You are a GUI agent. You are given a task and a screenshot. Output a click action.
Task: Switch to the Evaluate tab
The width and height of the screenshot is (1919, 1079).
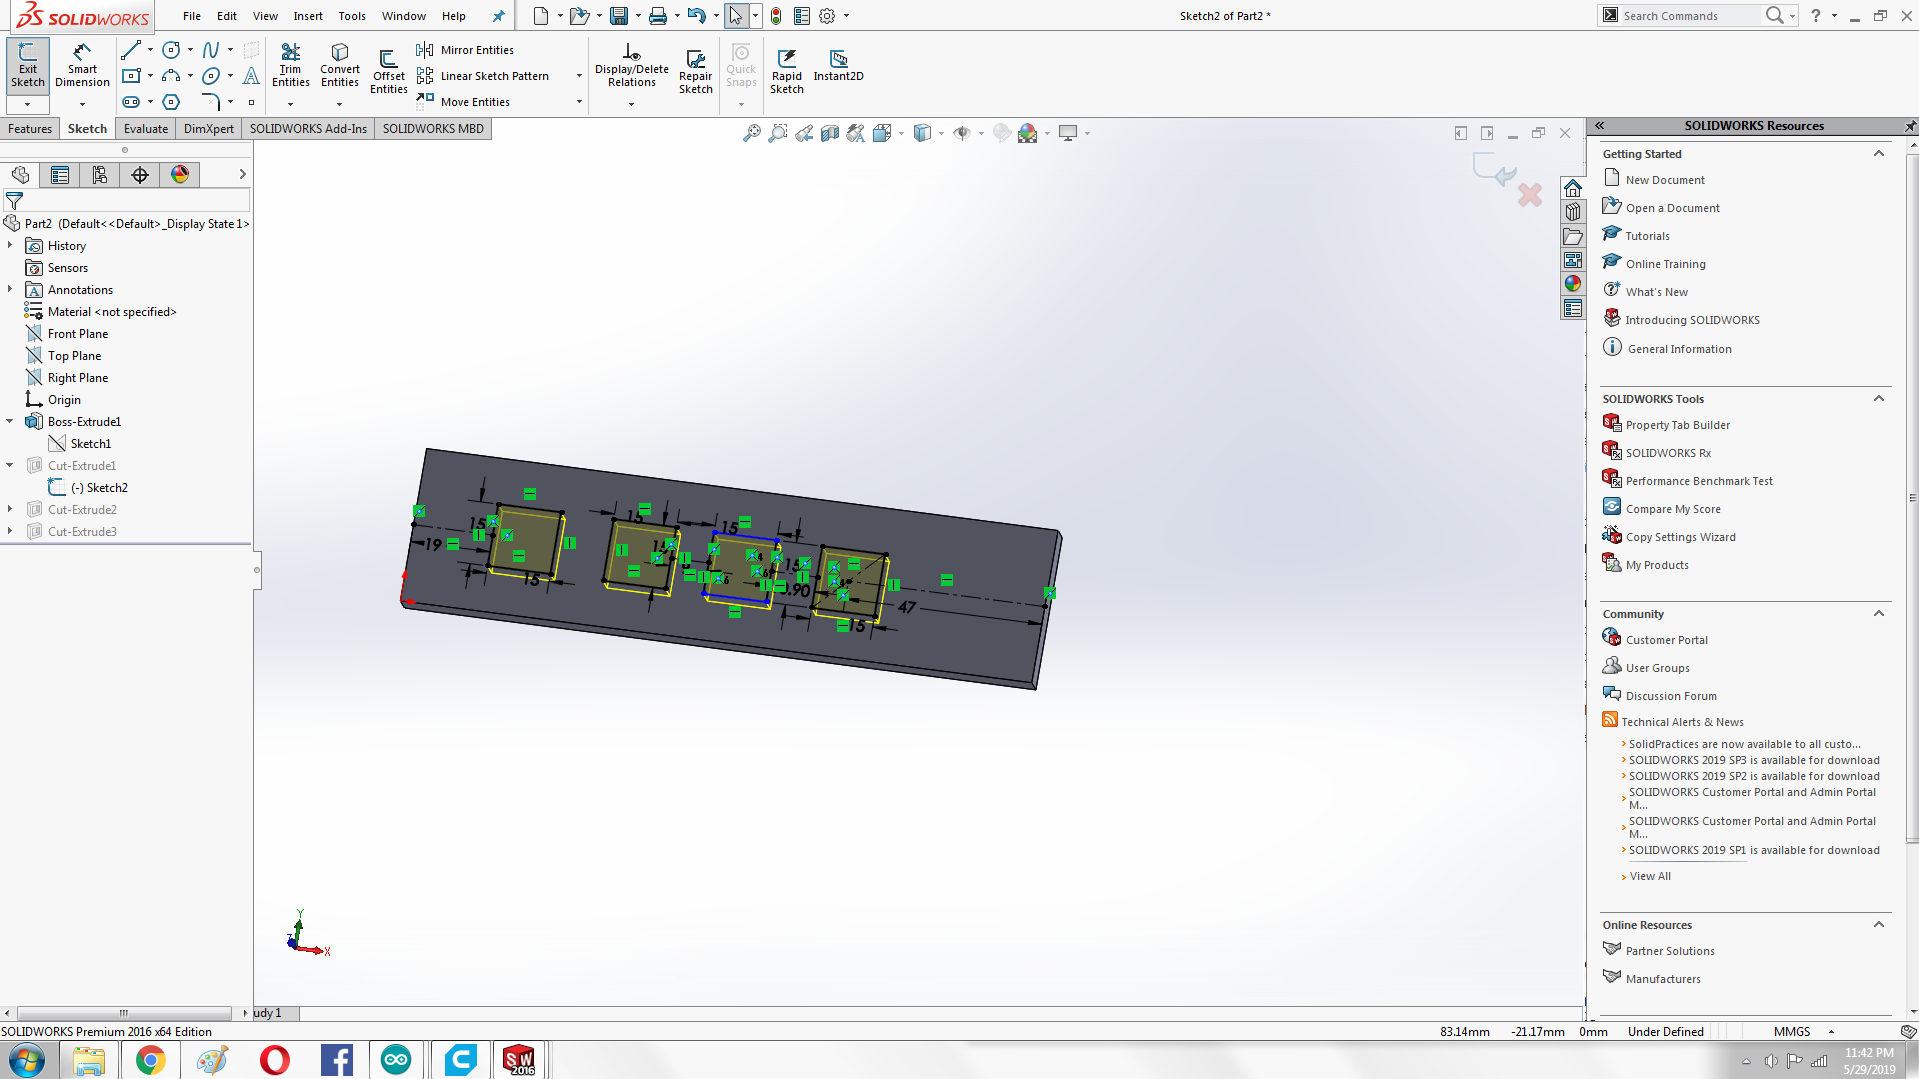pos(146,129)
